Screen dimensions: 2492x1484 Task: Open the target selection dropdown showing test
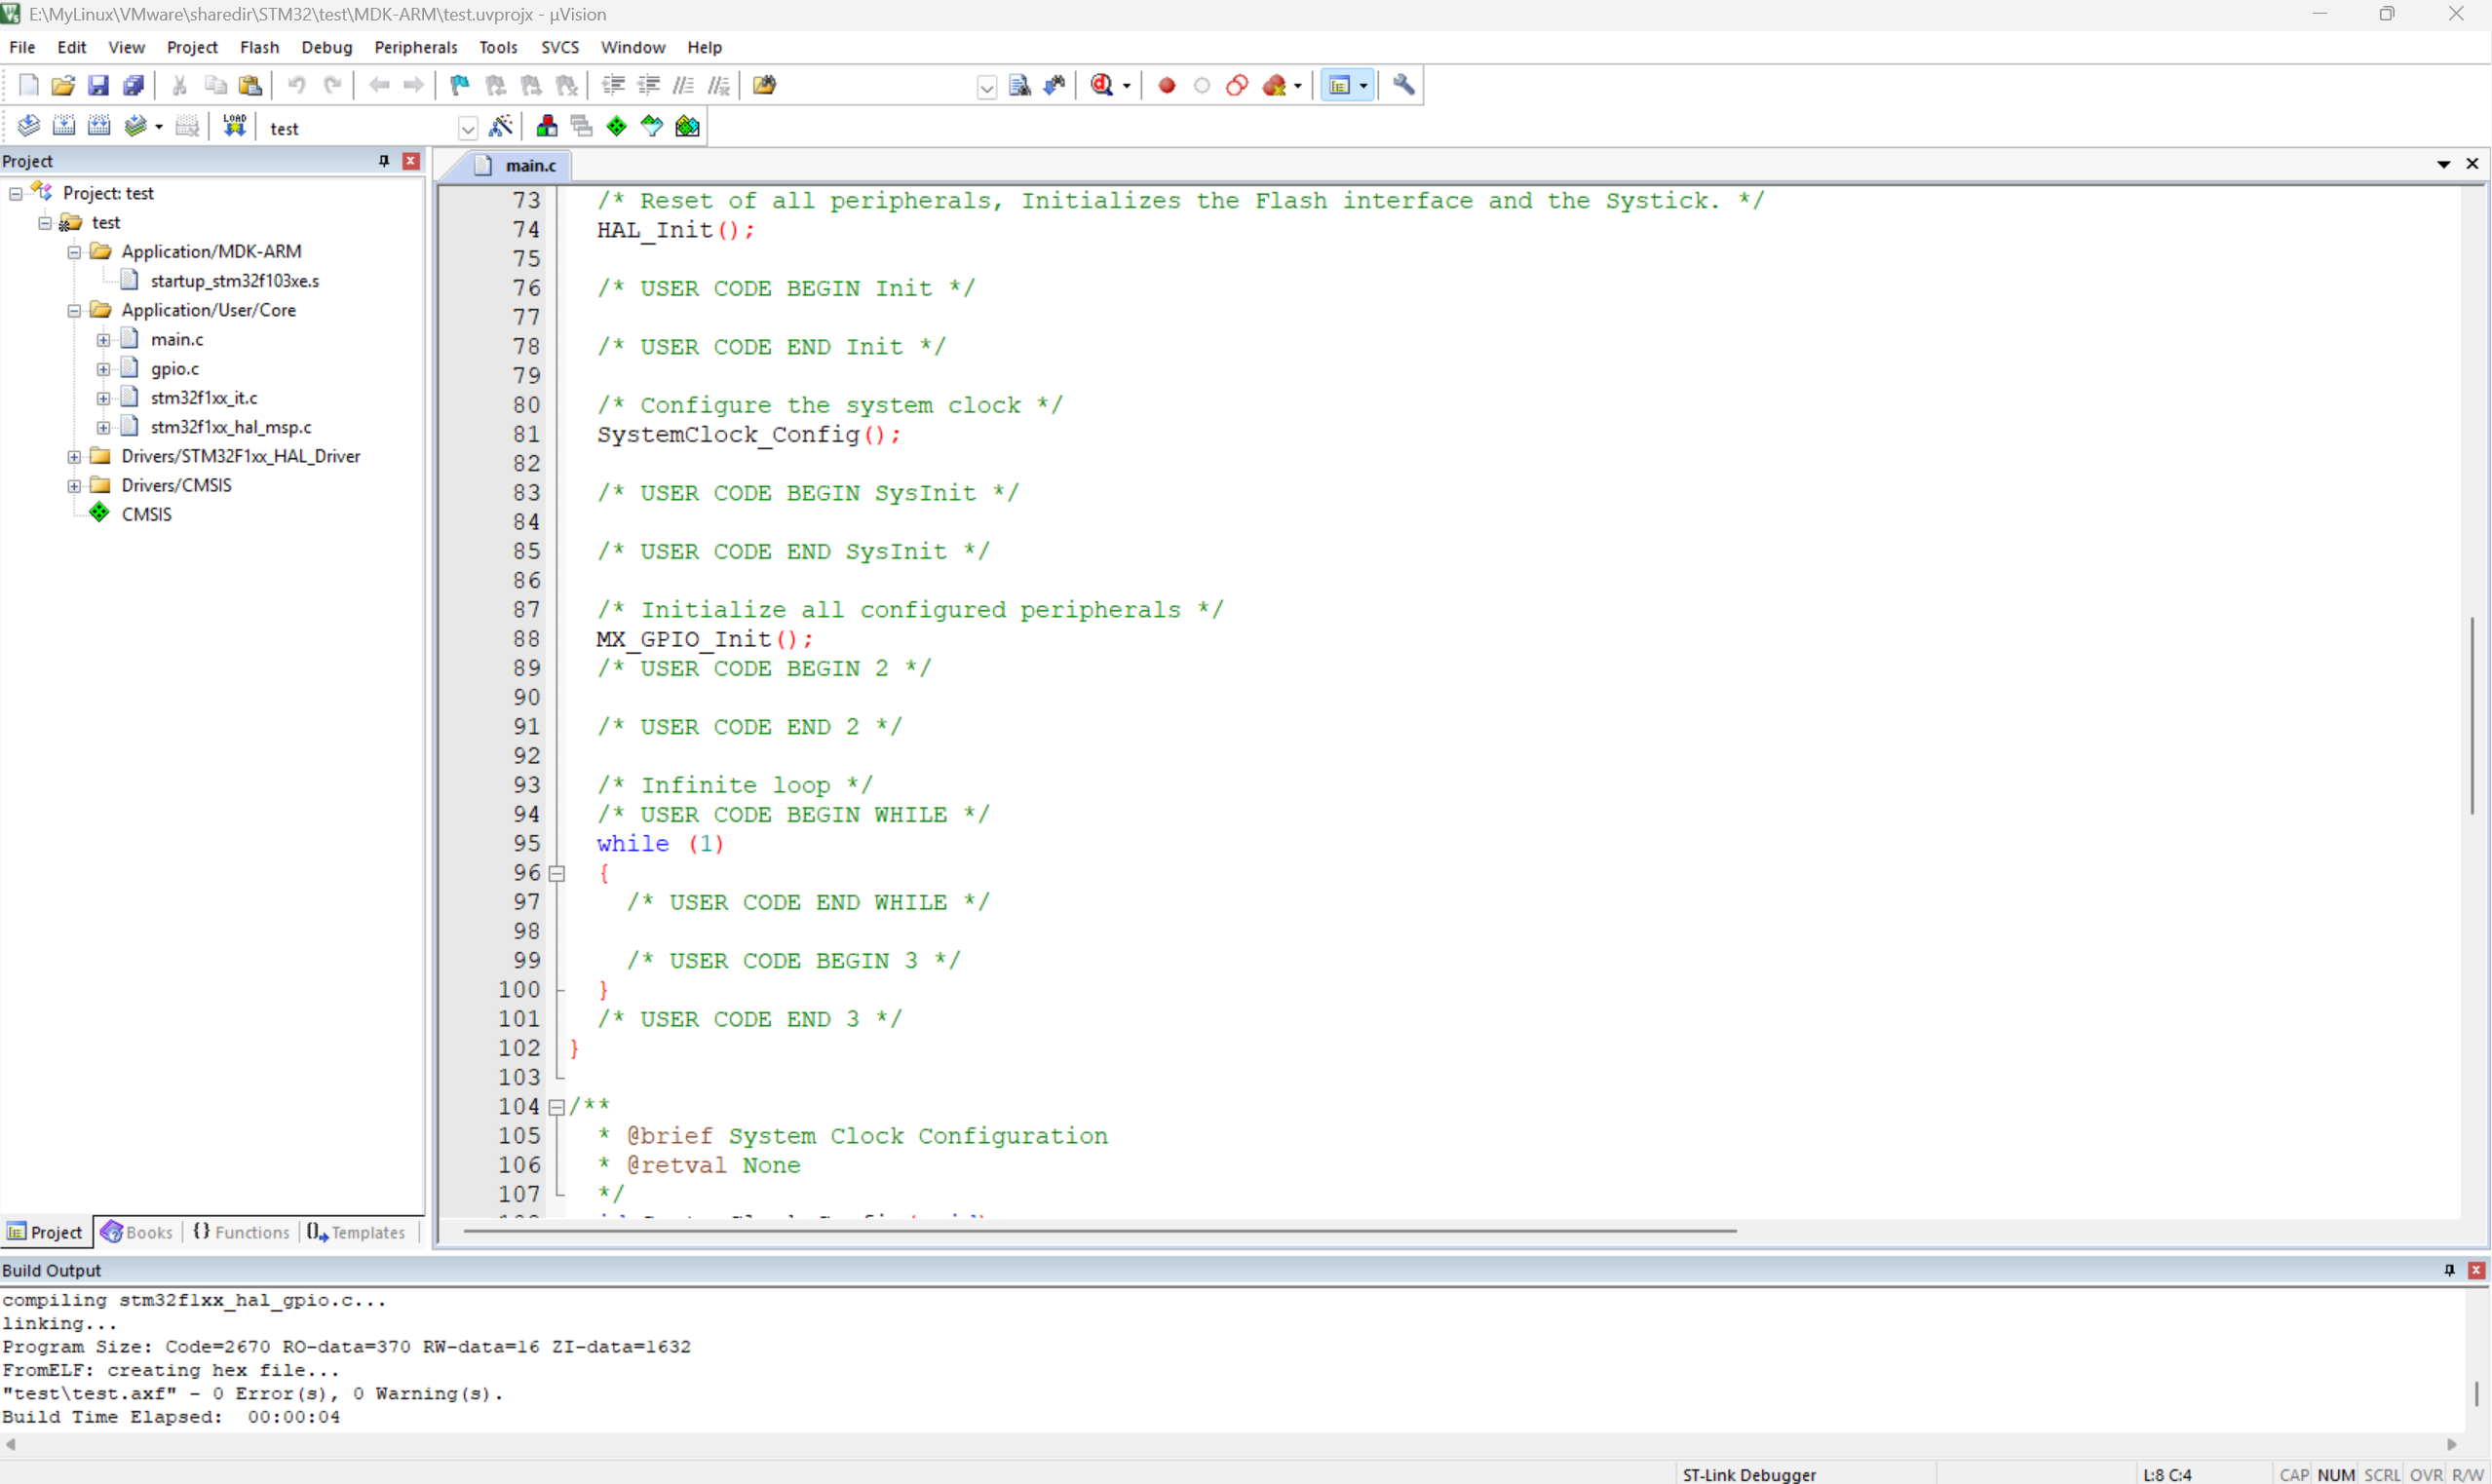(x=467, y=128)
